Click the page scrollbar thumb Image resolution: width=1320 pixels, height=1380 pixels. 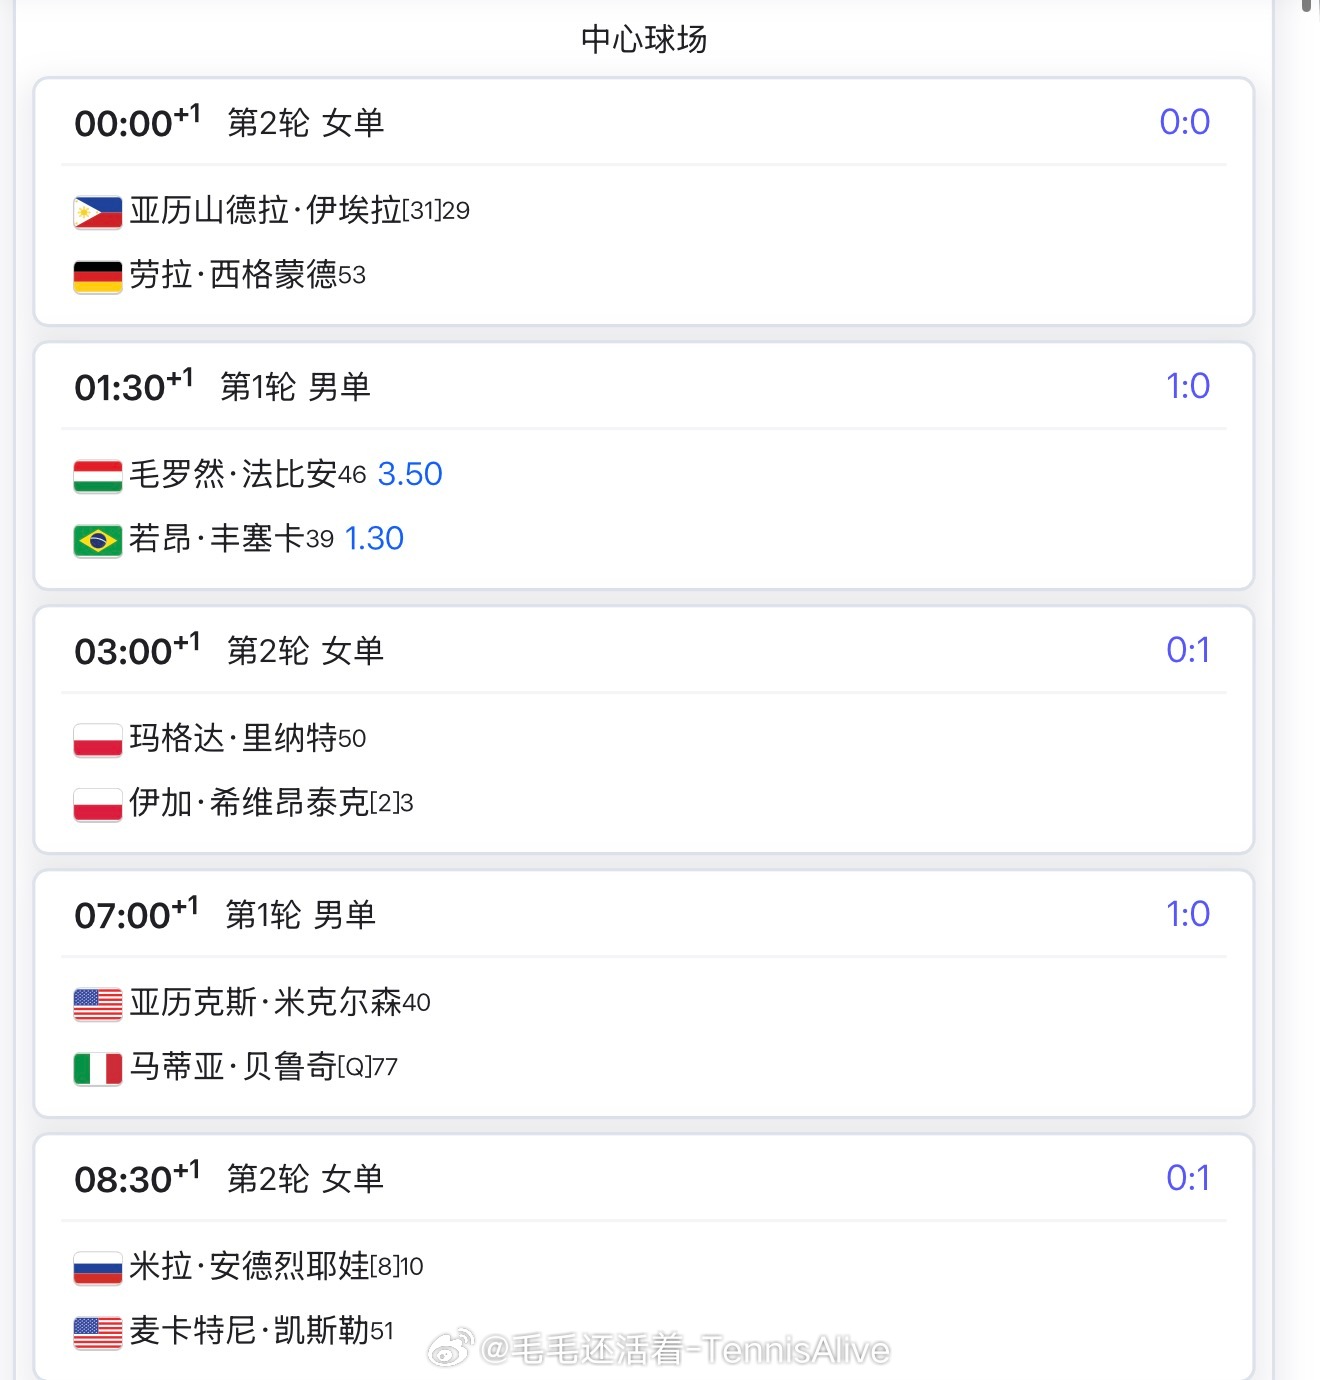(x=1306, y=5)
